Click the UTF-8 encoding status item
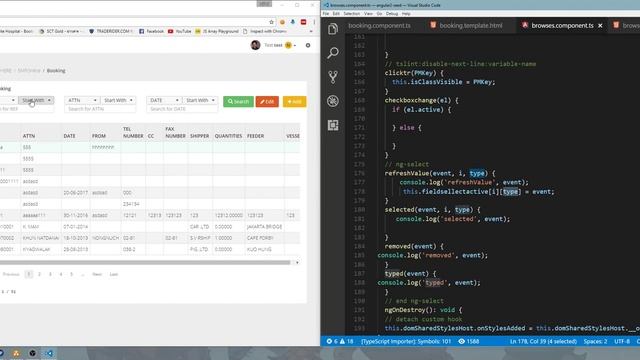 tap(622, 341)
